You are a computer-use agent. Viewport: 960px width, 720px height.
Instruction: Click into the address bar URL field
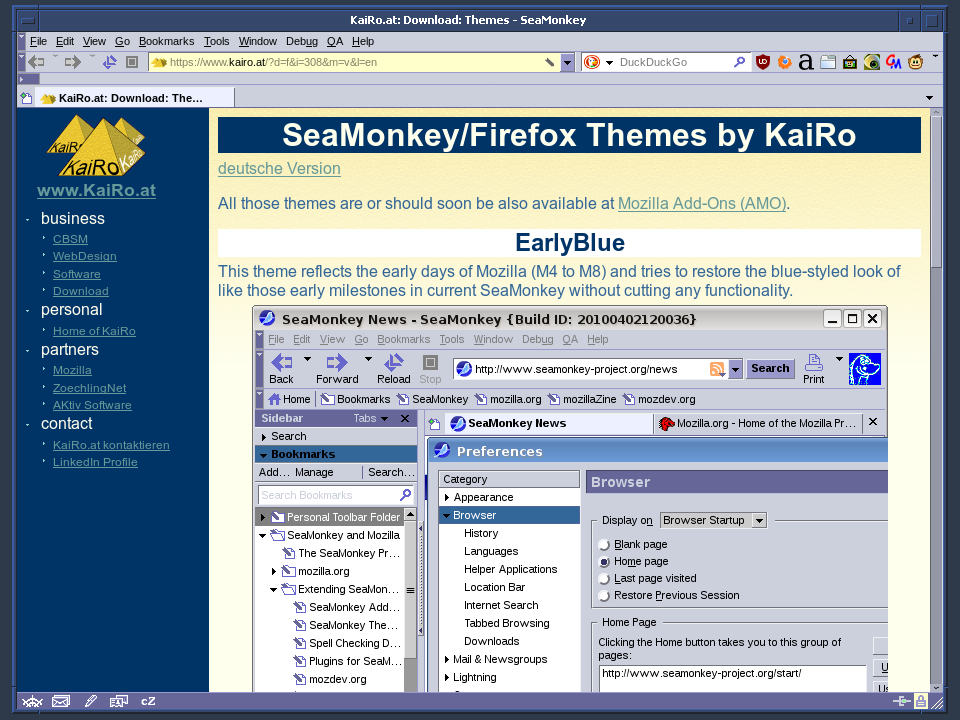tap(355, 62)
